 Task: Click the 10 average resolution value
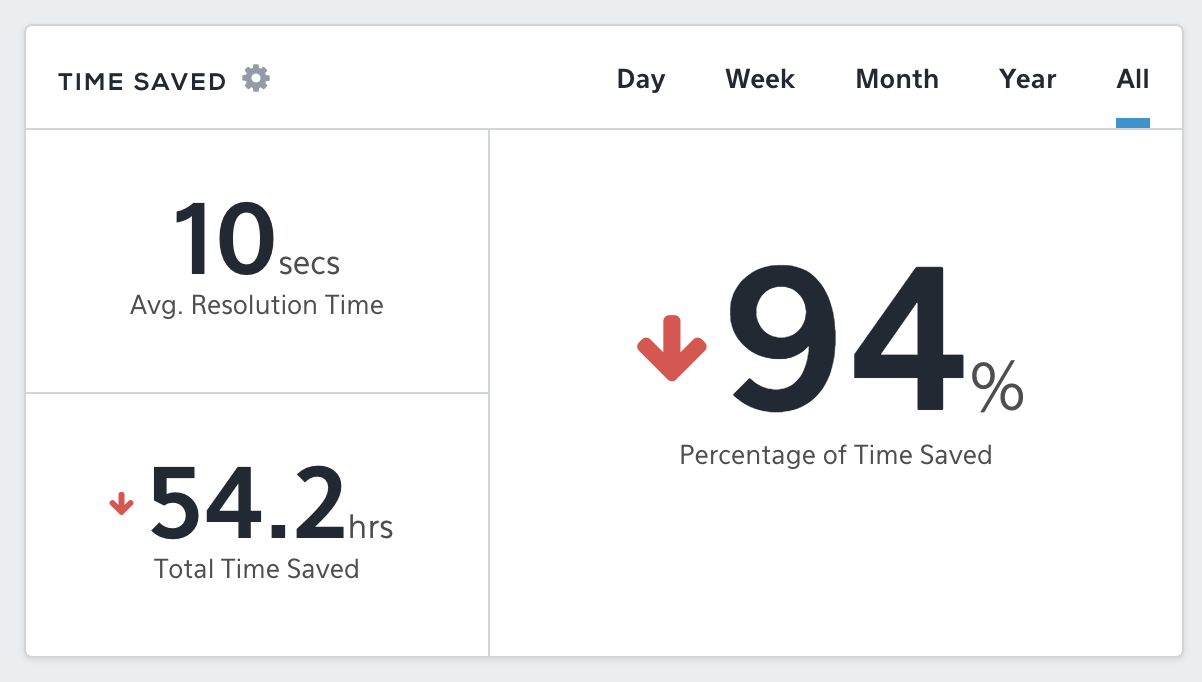tap(224, 240)
